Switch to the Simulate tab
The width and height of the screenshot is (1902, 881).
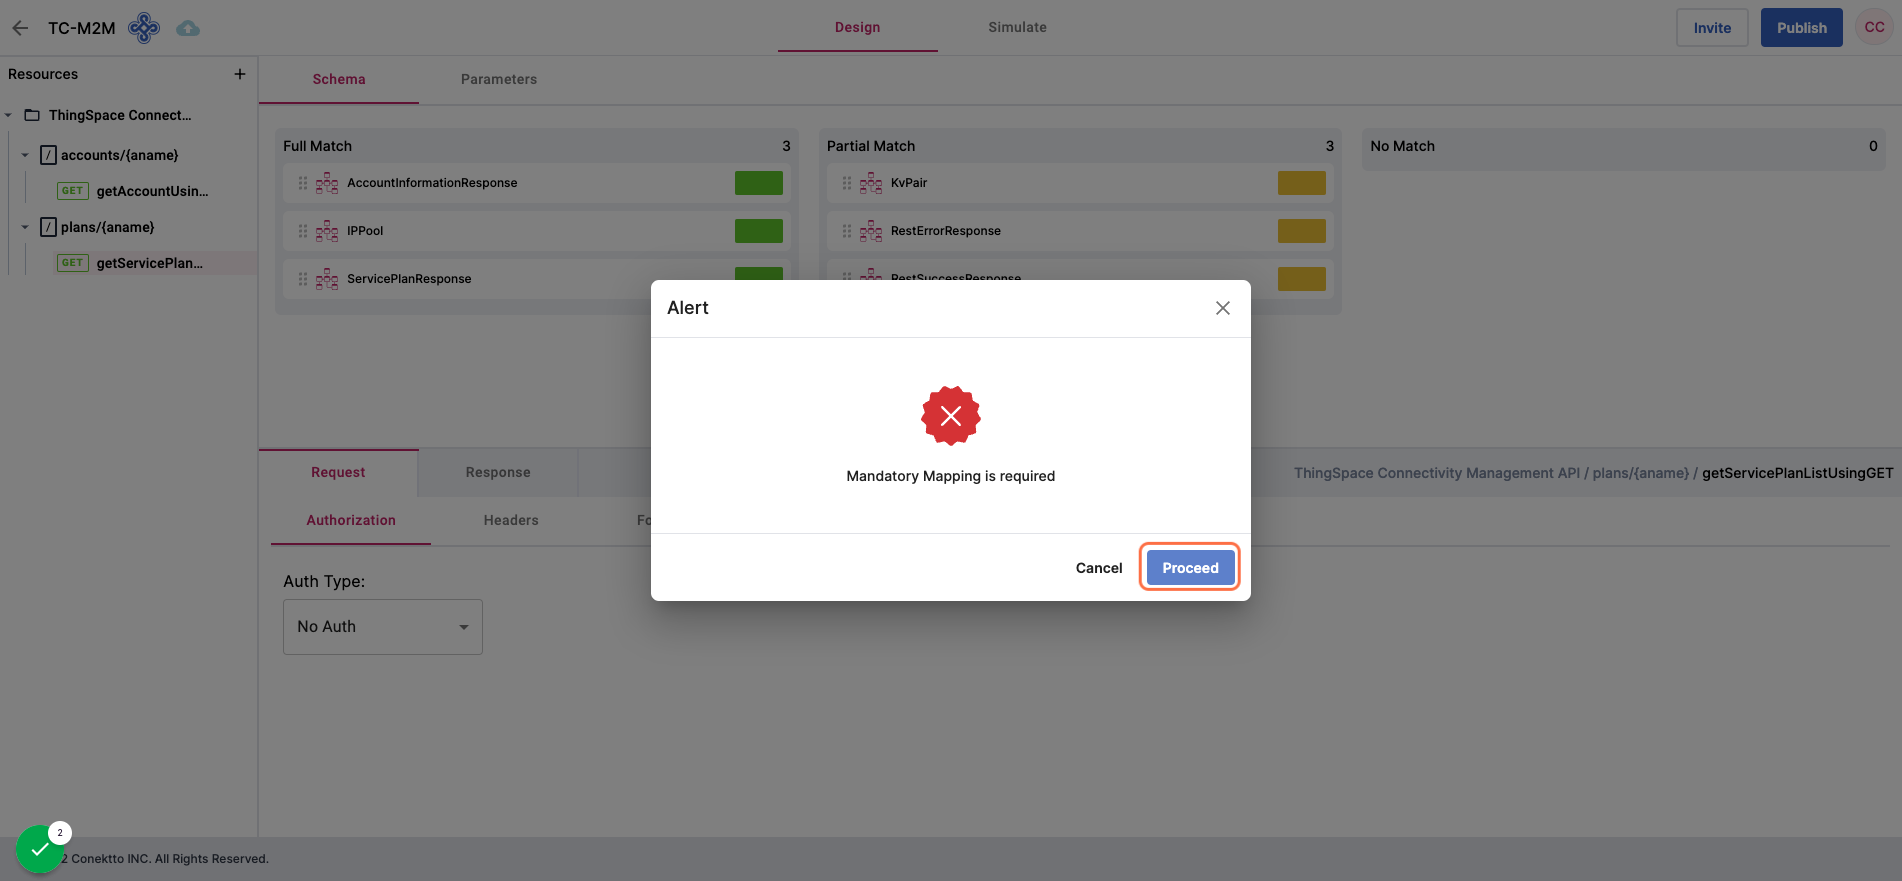[1017, 27]
